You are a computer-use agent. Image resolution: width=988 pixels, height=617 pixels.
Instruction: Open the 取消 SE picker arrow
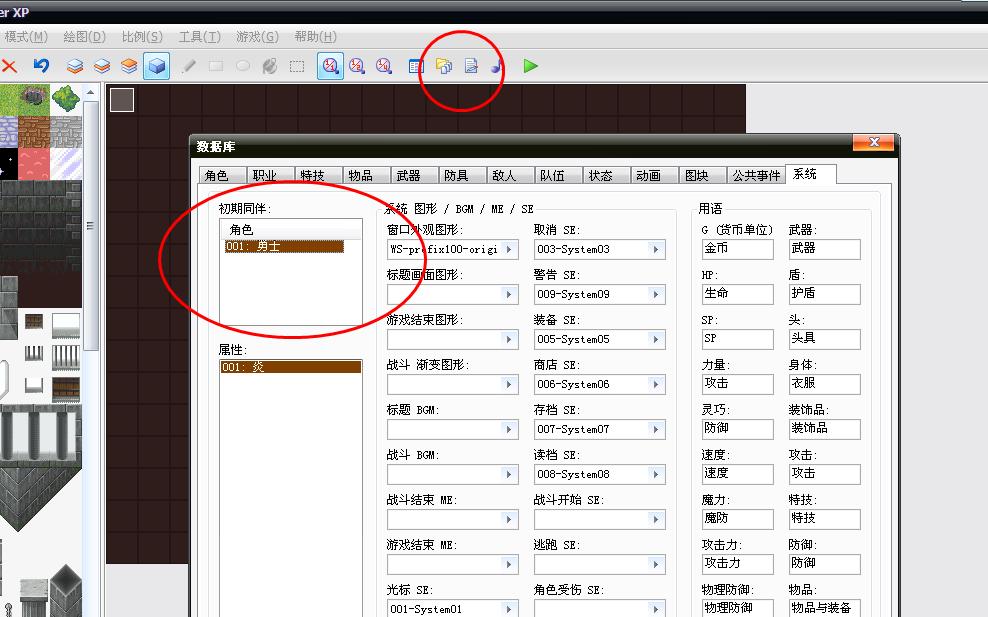click(x=657, y=250)
